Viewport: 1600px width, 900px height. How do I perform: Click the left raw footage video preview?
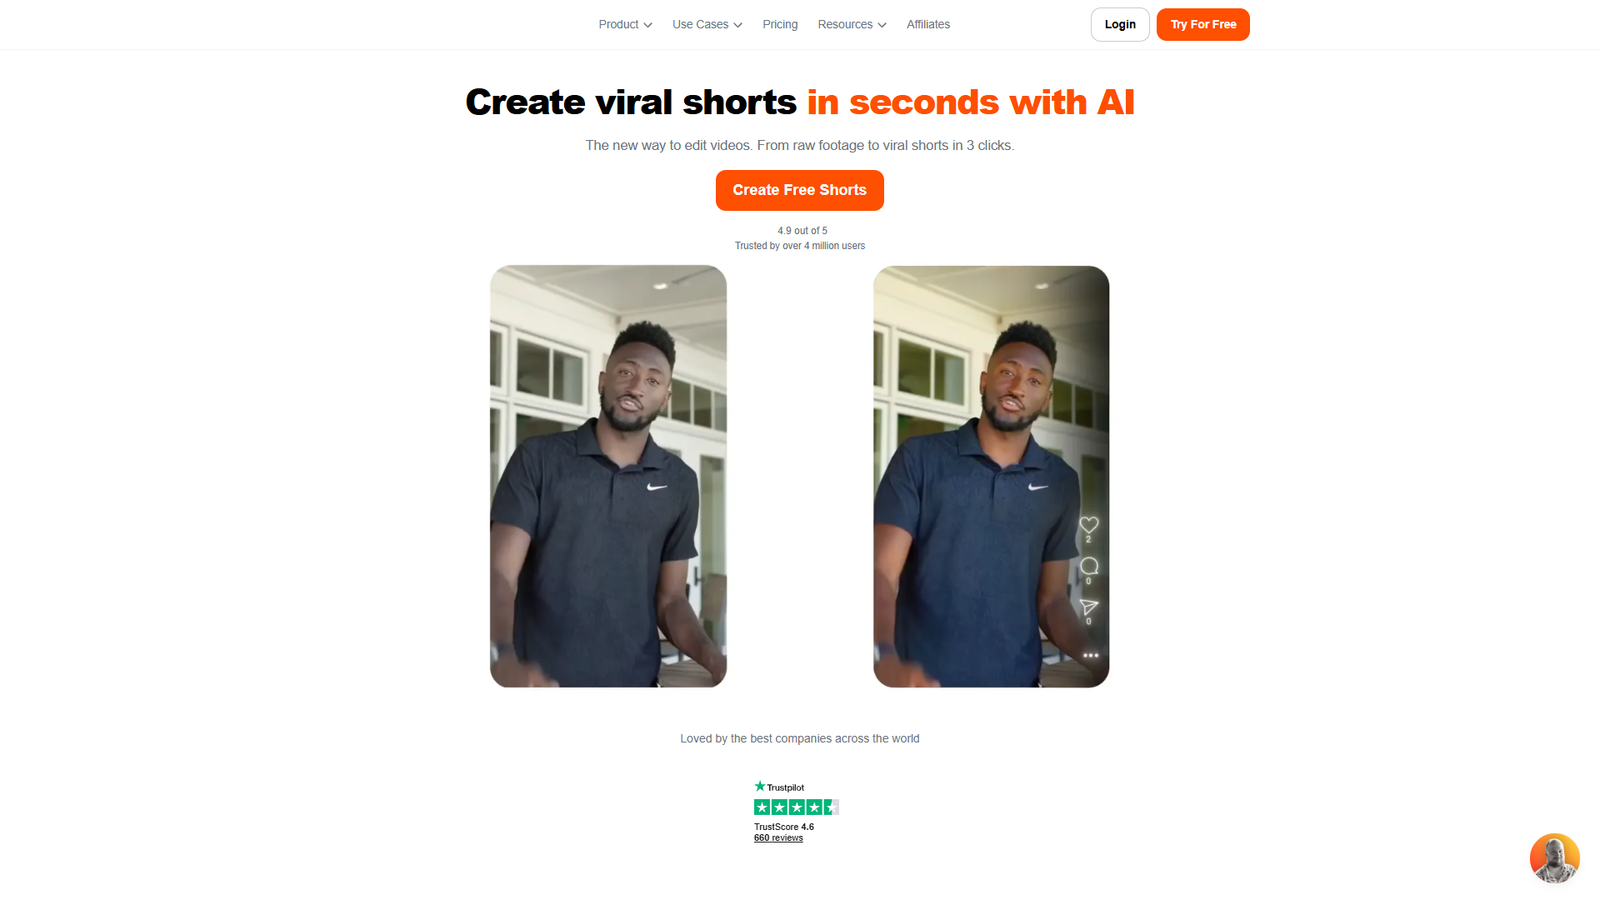[x=608, y=476]
